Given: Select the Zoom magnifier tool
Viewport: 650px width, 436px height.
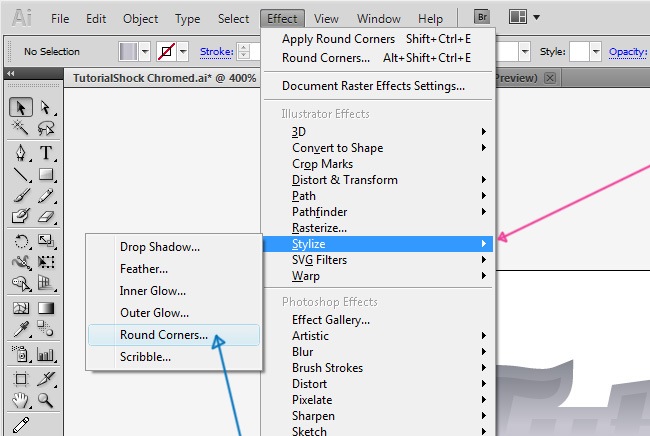Looking at the screenshot, I should pos(46,400).
